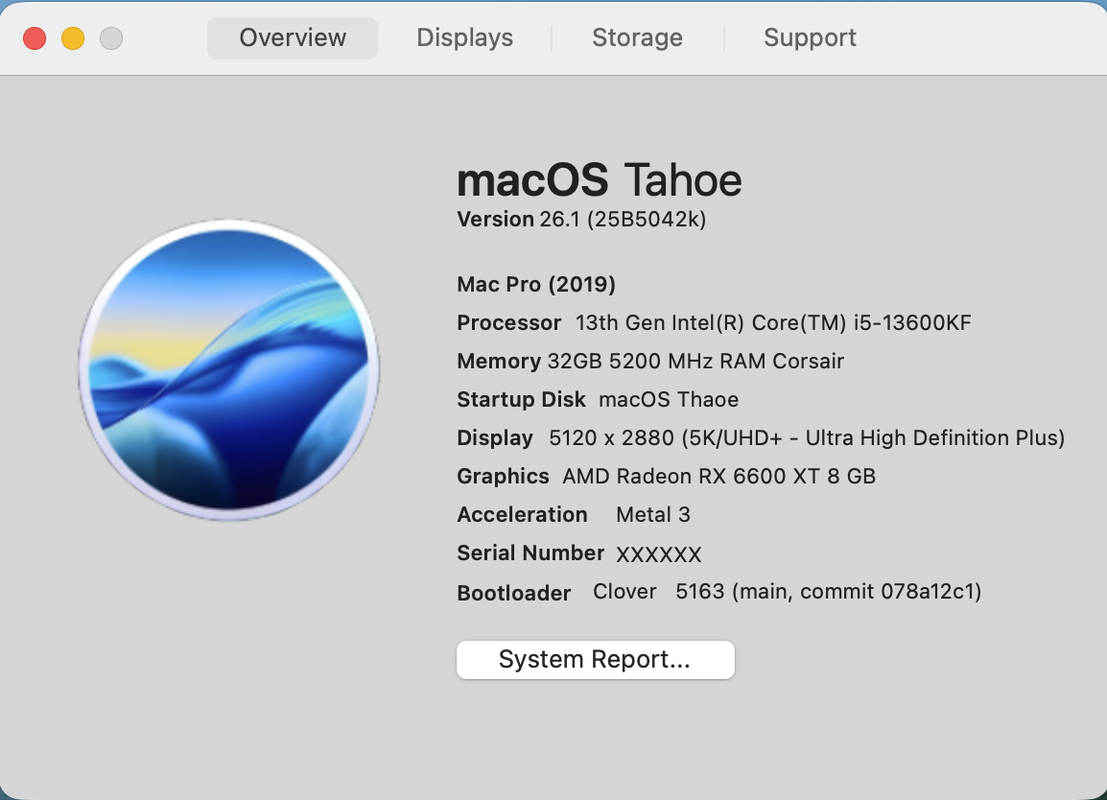Switch to the Displays tab
Image resolution: width=1107 pixels, height=800 pixels.
pyautogui.click(x=465, y=37)
